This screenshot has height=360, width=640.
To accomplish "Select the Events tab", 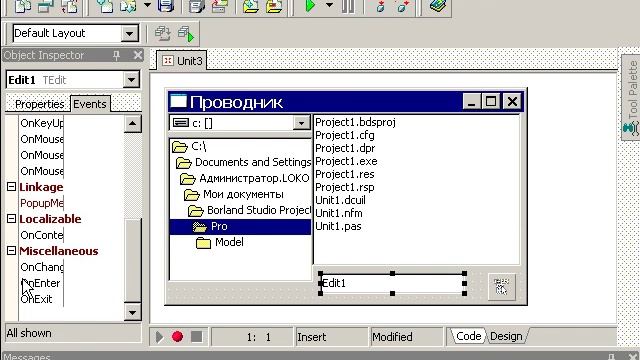I will pos(90,104).
